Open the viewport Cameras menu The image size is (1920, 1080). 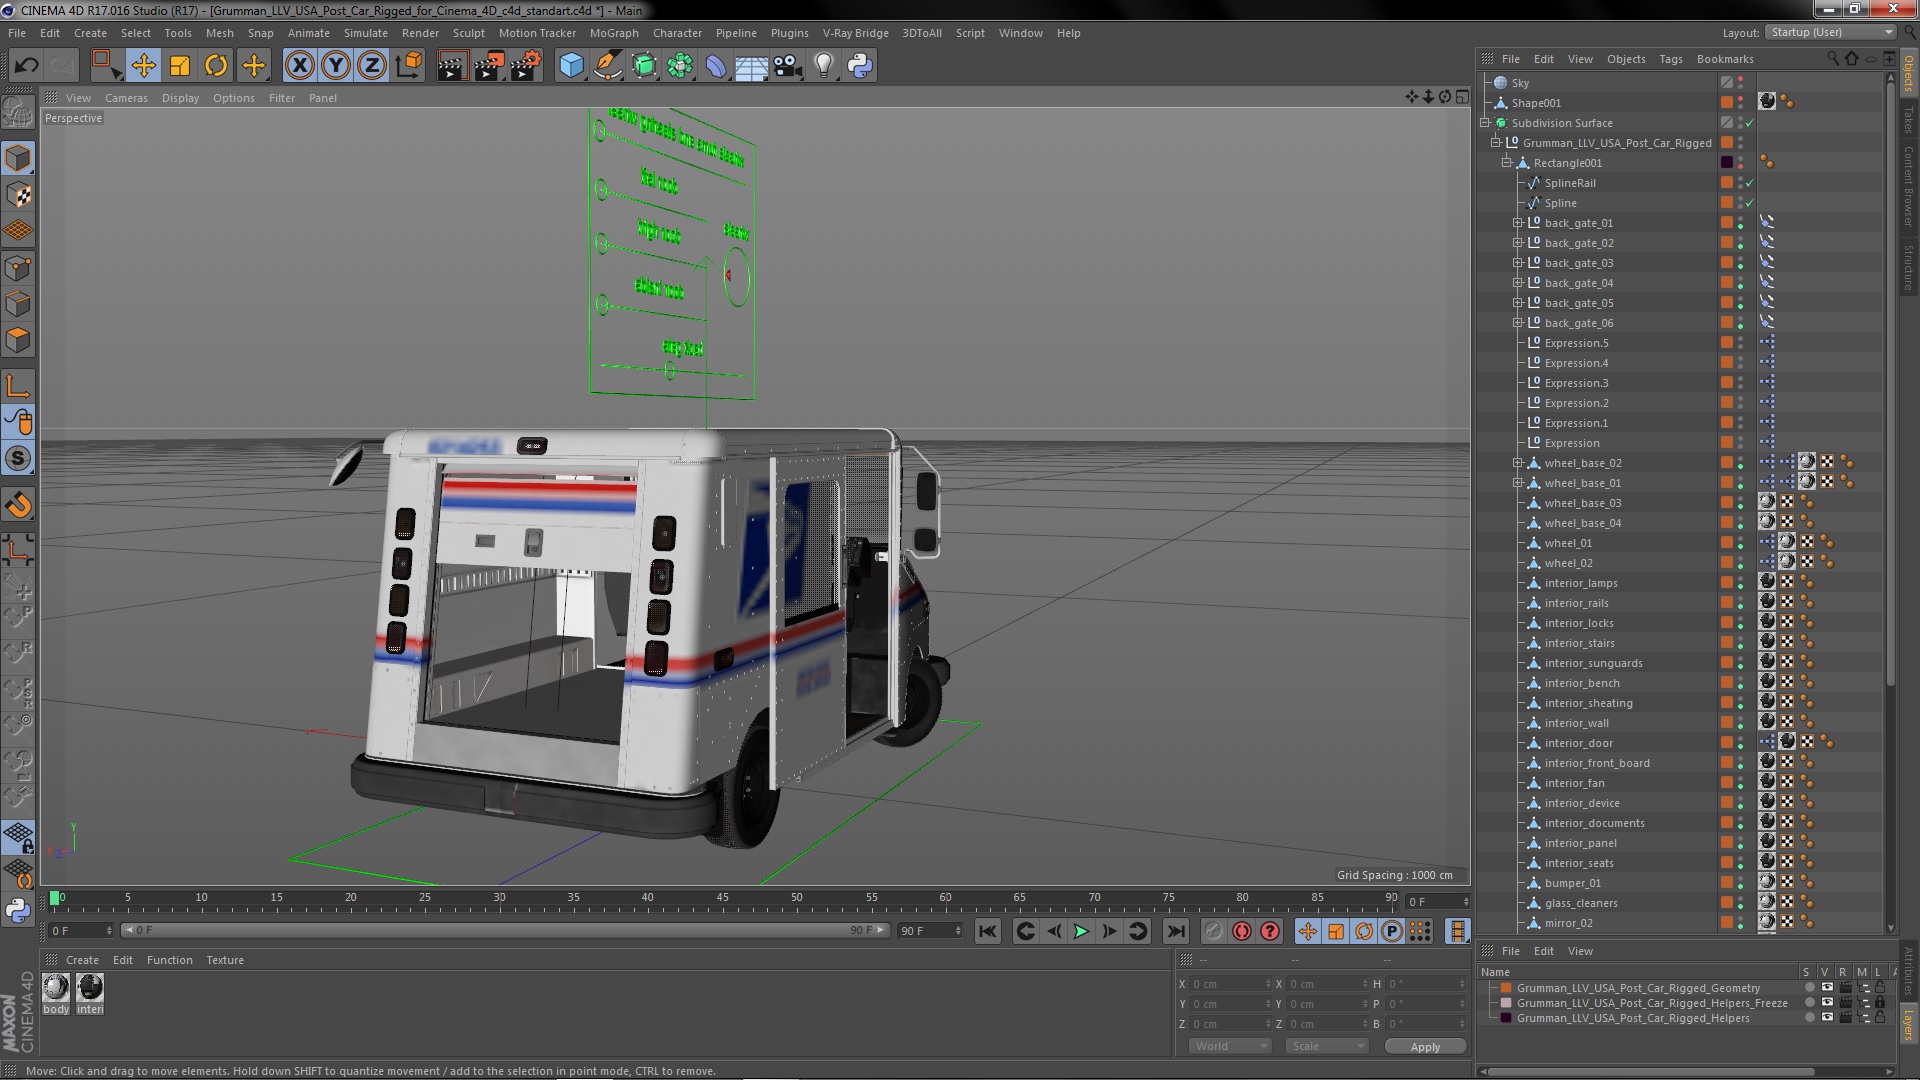point(126,98)
